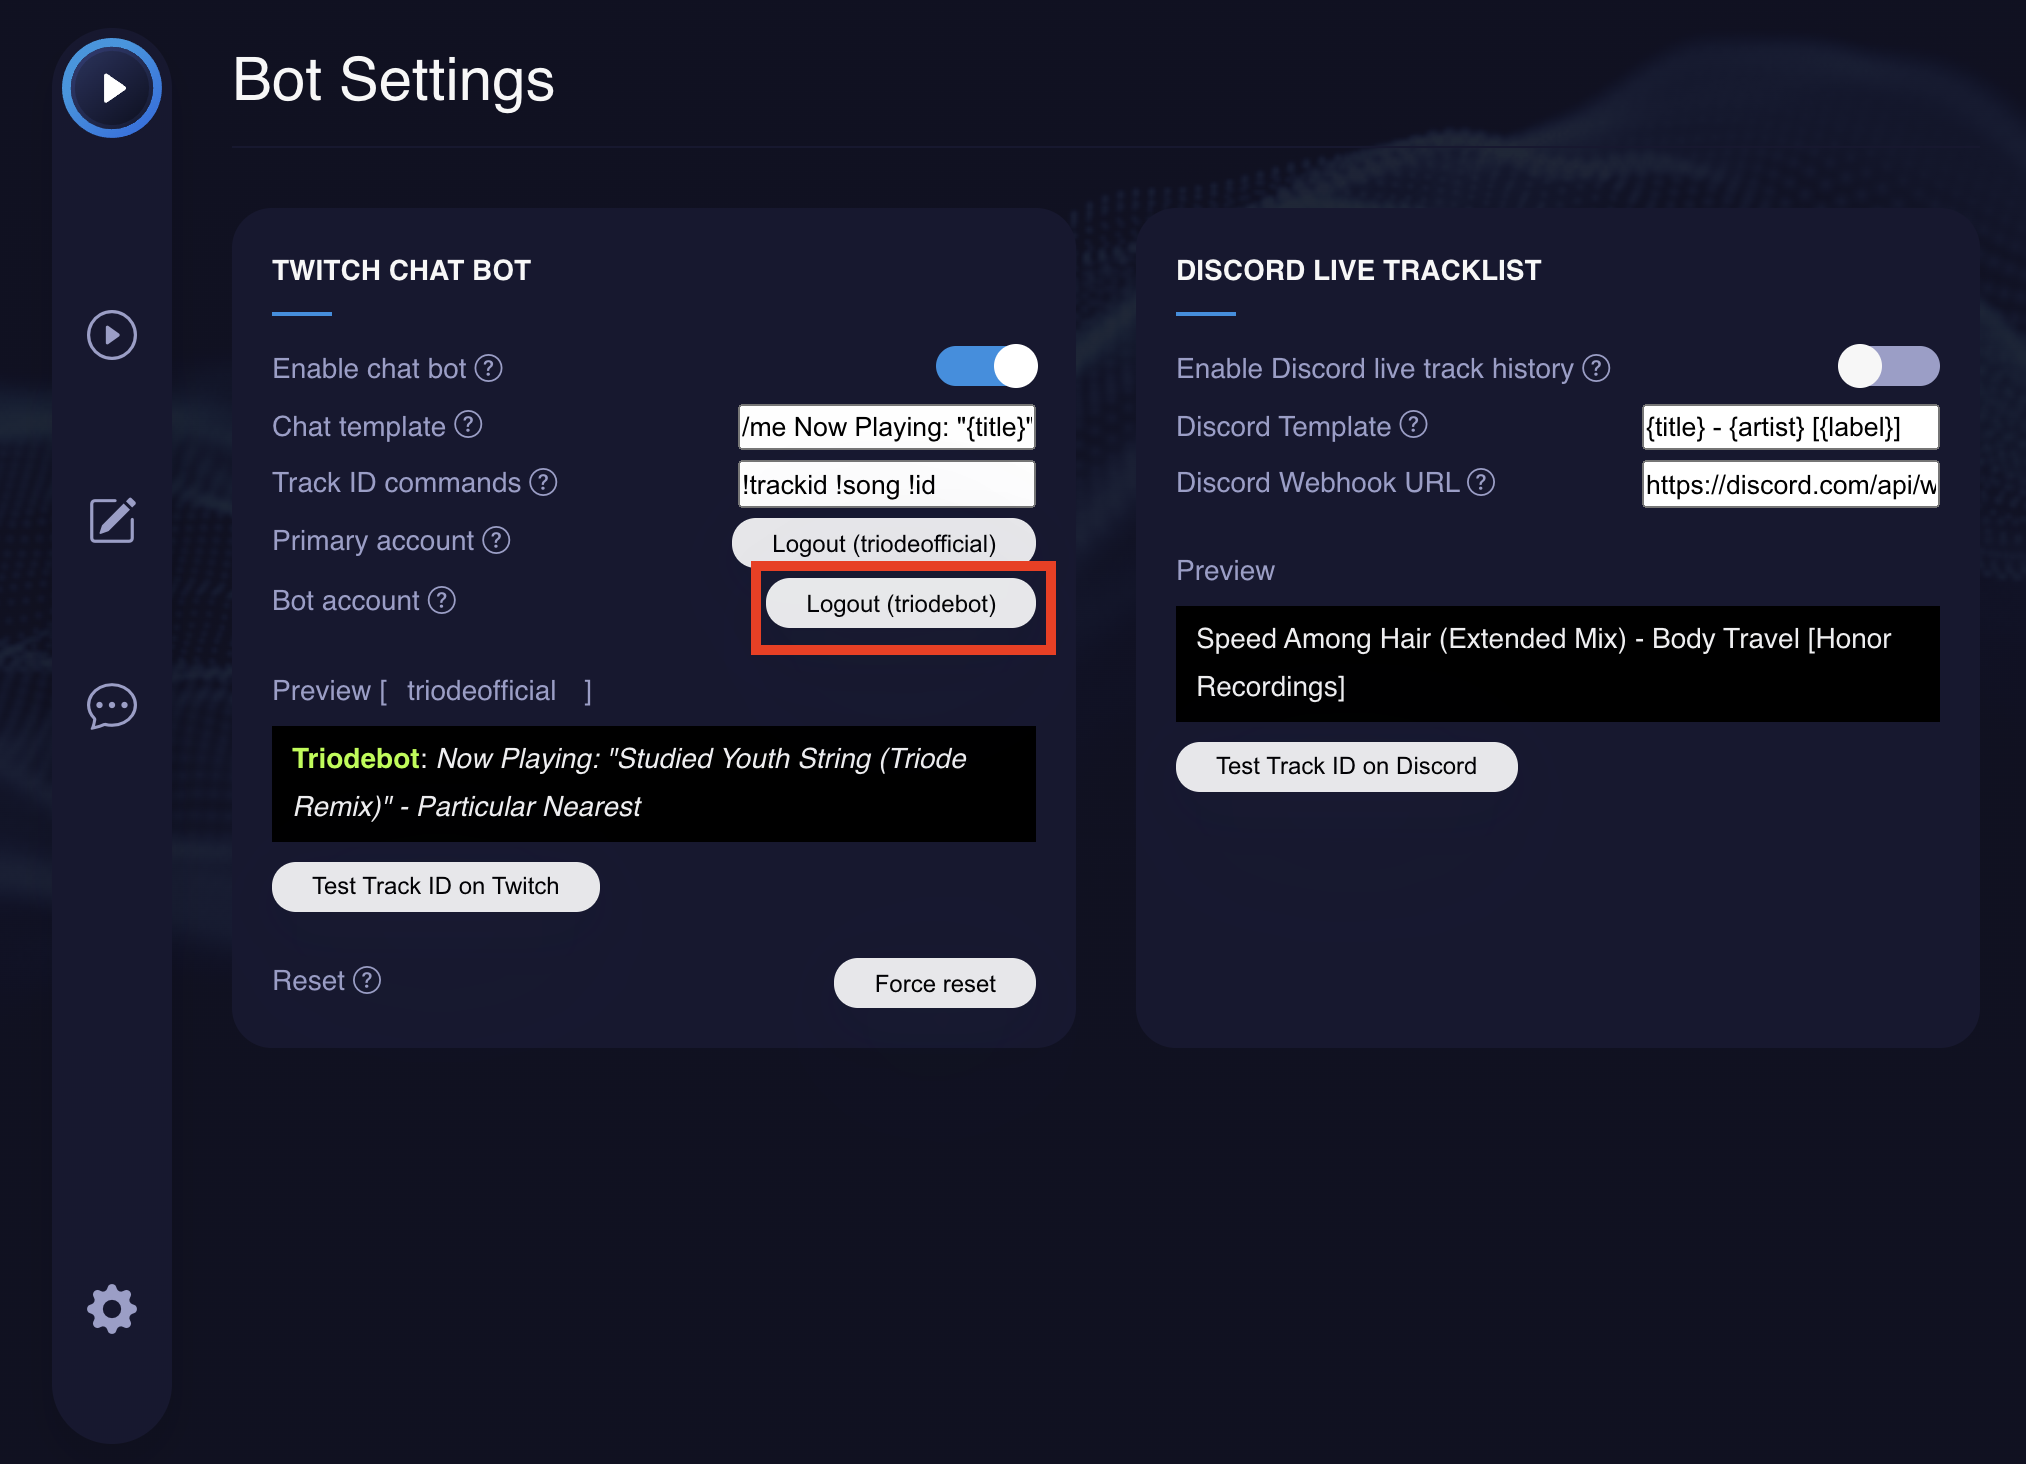The image size is (2026, 1464).
Task: Show help for Bot account
Action: (x=442, y=600)
